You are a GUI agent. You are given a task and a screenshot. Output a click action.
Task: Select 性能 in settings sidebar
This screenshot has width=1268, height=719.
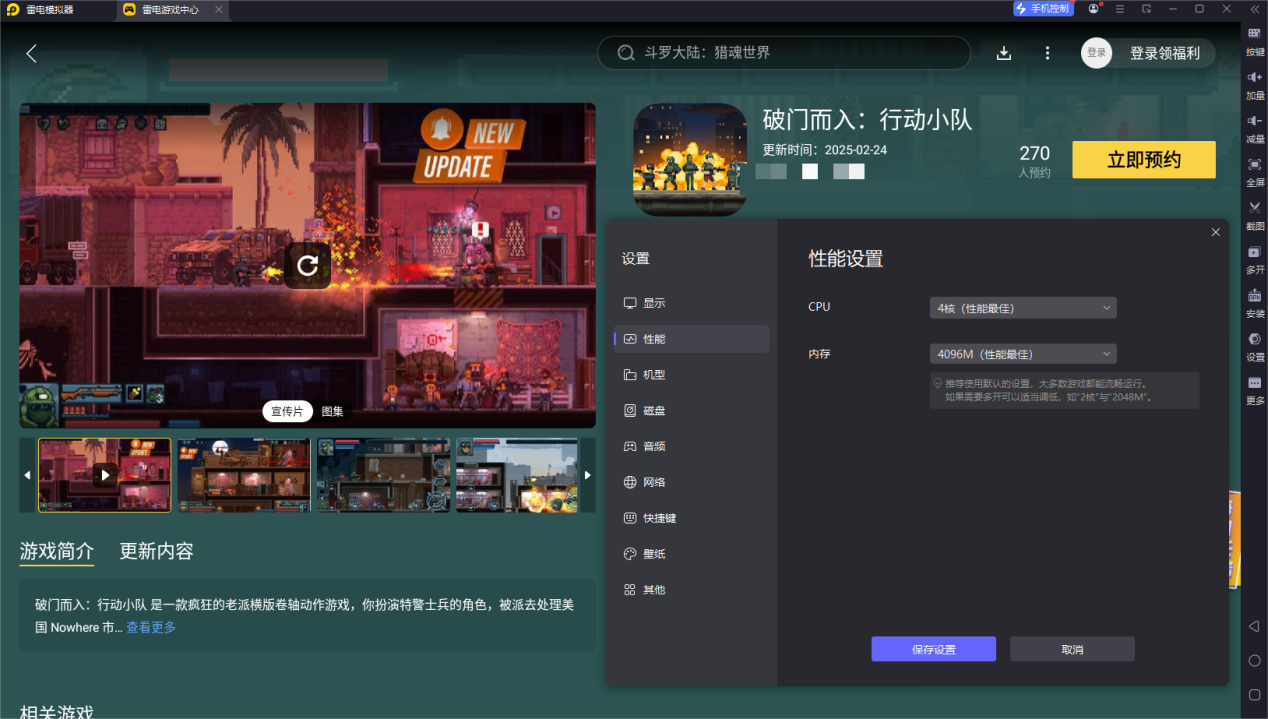692,339
